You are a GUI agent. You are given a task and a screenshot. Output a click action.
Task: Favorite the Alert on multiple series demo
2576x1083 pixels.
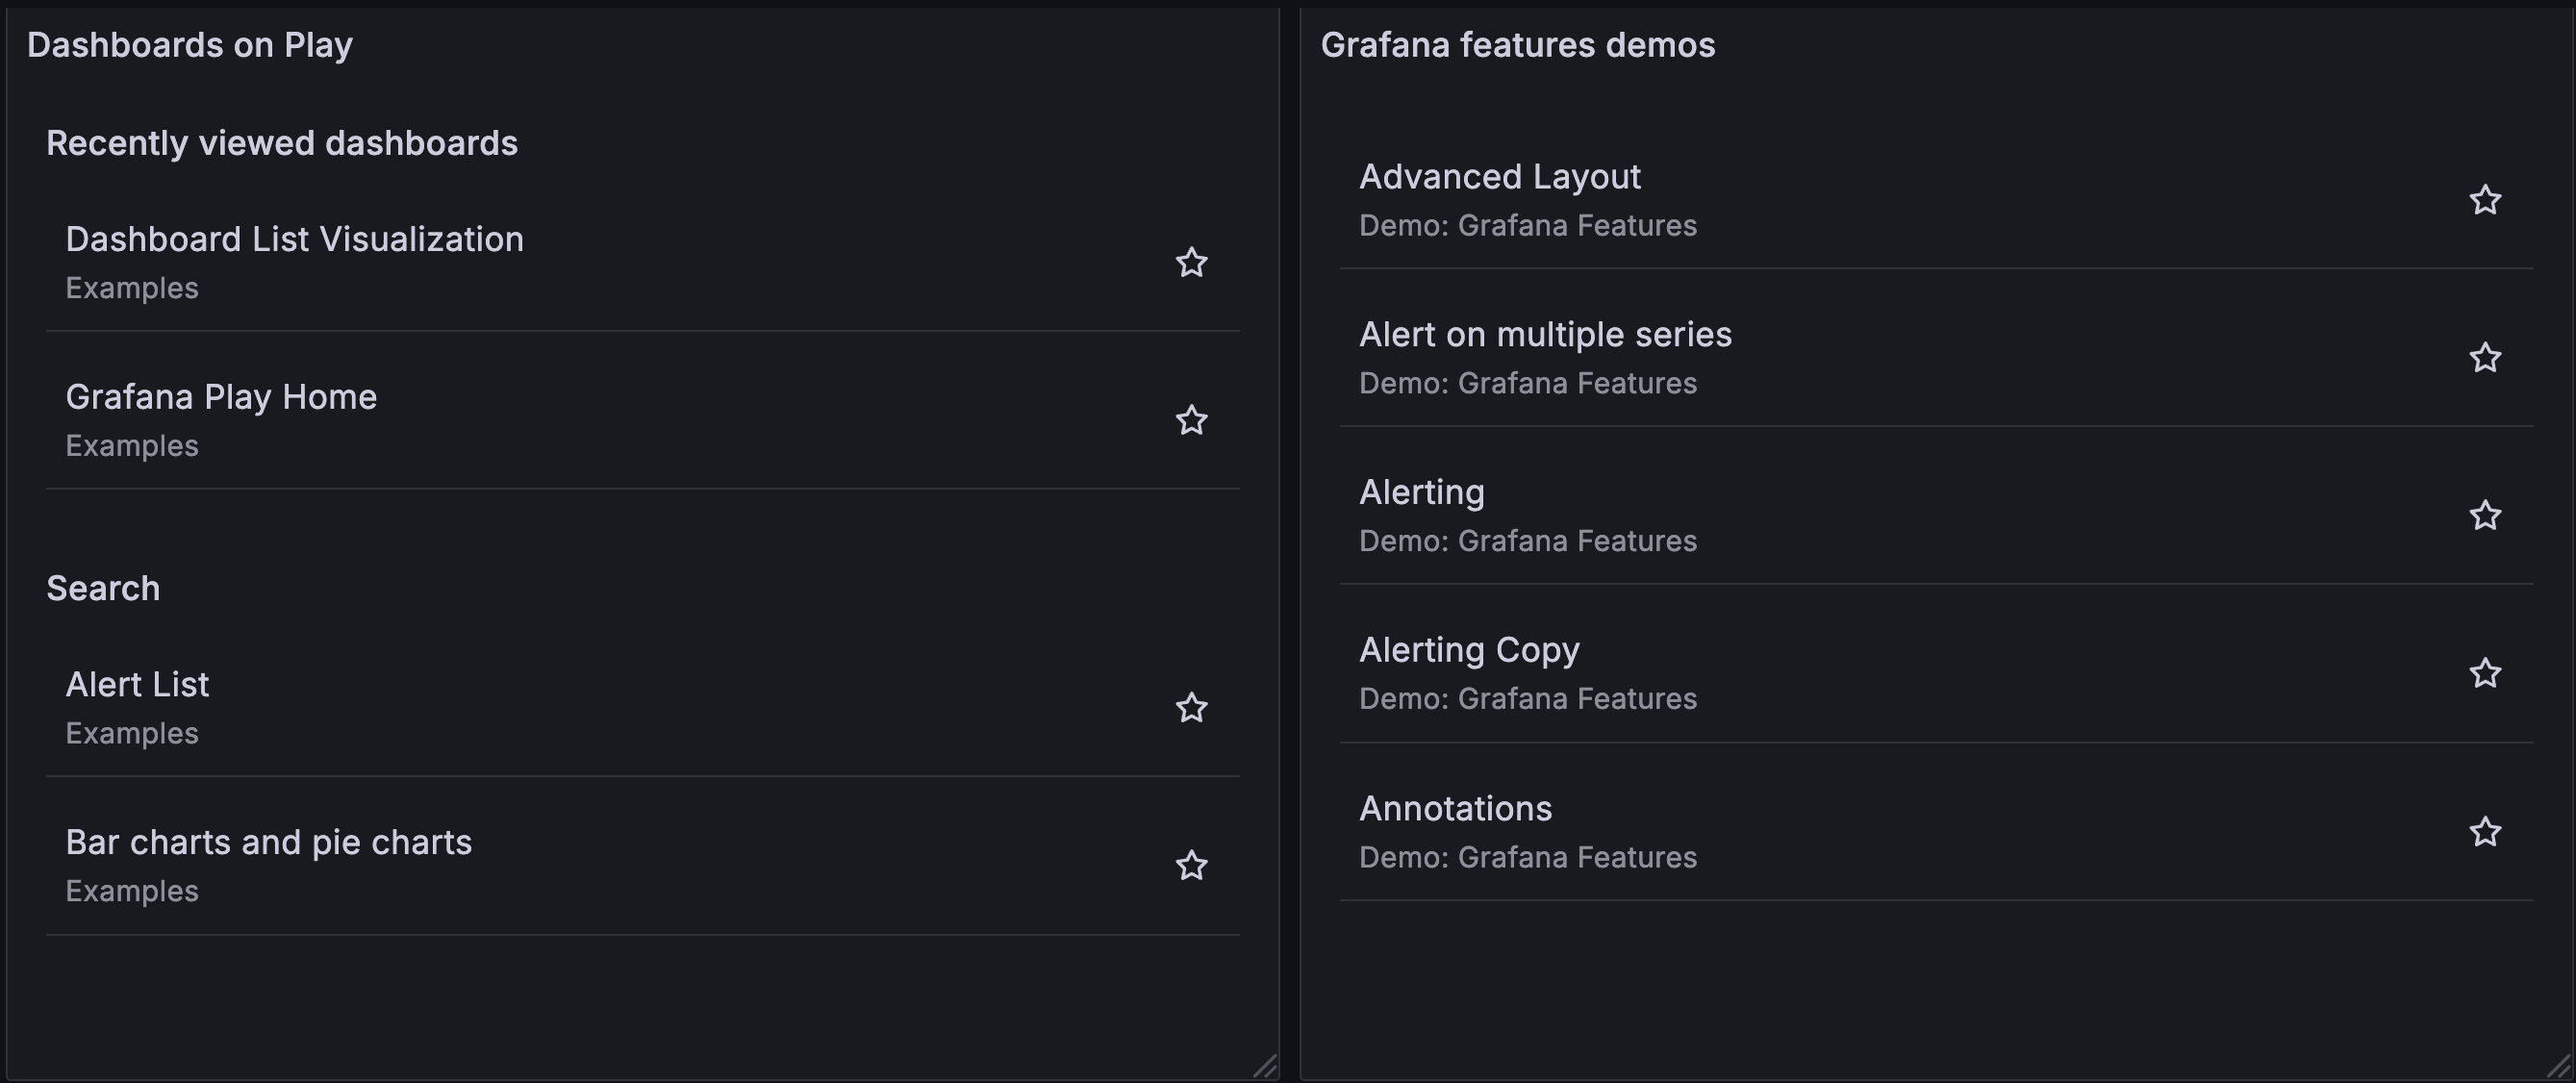tap(2486, 357)
